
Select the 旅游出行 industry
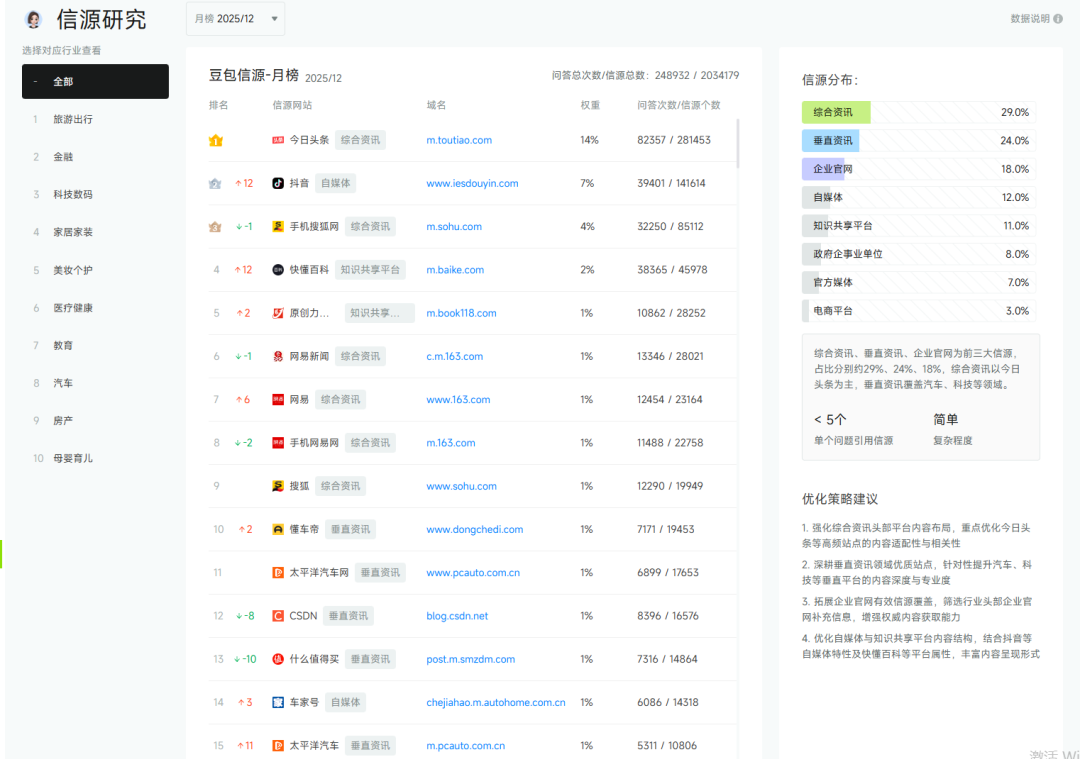click(x=73, y=119)
